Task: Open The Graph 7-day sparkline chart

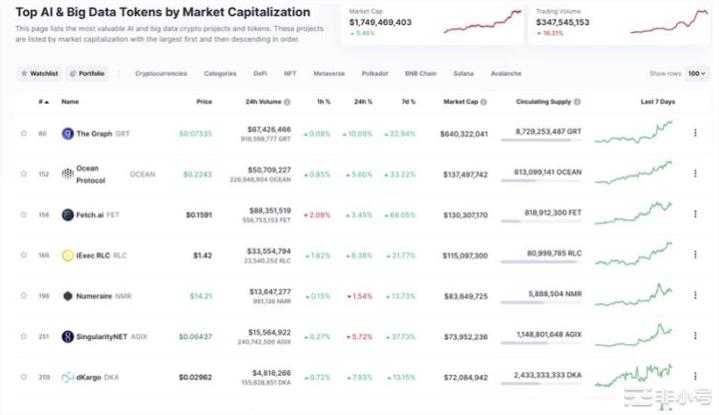Action: (x=634, y=133)
